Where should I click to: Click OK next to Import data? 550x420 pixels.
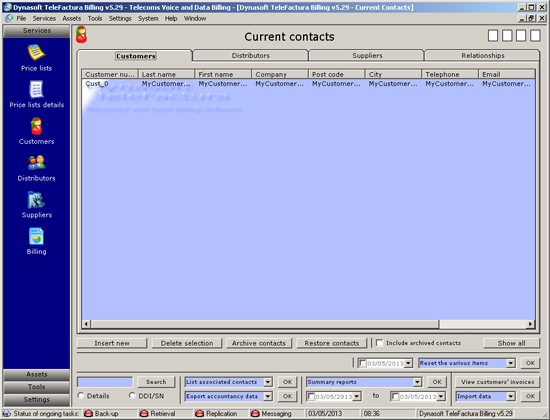tap(530, 396)
